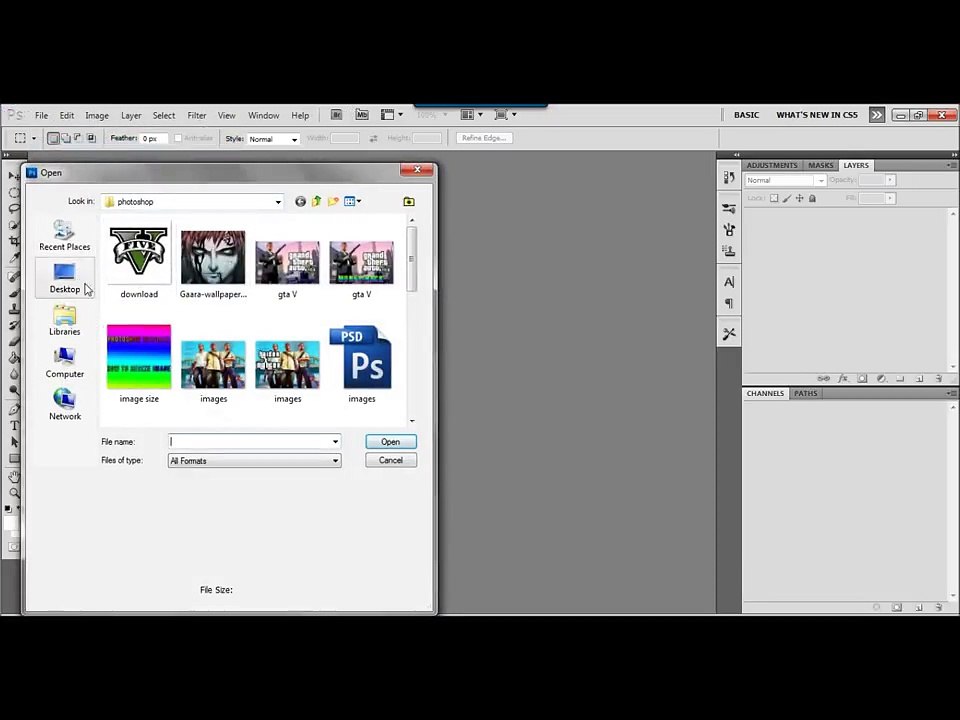Open the Image menu
Image resolution: width=960 pixels, height=720 pixels.
pos(97,115)
